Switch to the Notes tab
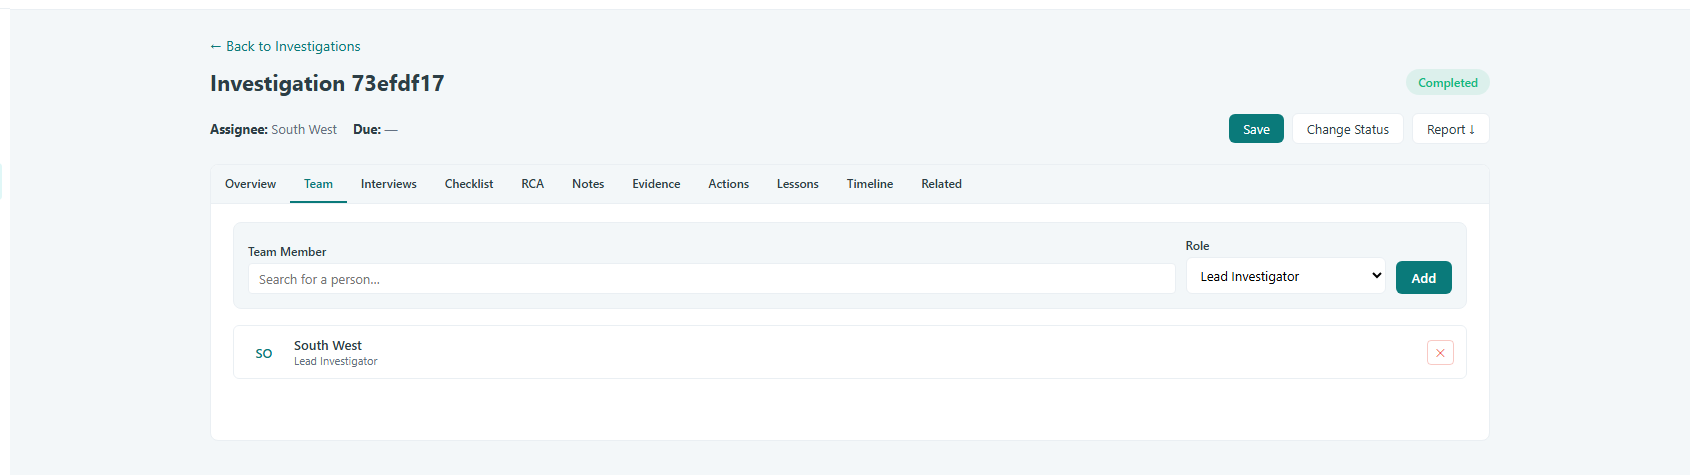This screenshot has width=1690, height=475. point(588,184)
